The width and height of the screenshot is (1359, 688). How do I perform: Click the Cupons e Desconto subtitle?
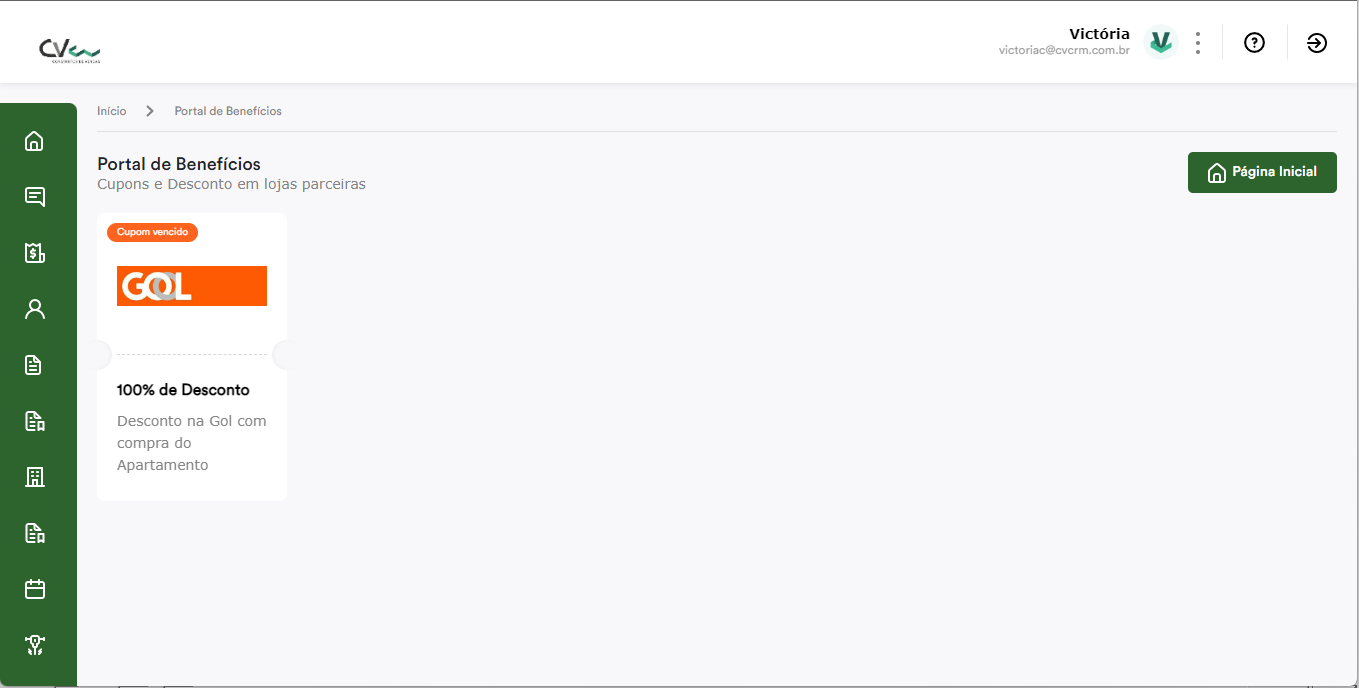pyautogui.click(x=231, y=184)
